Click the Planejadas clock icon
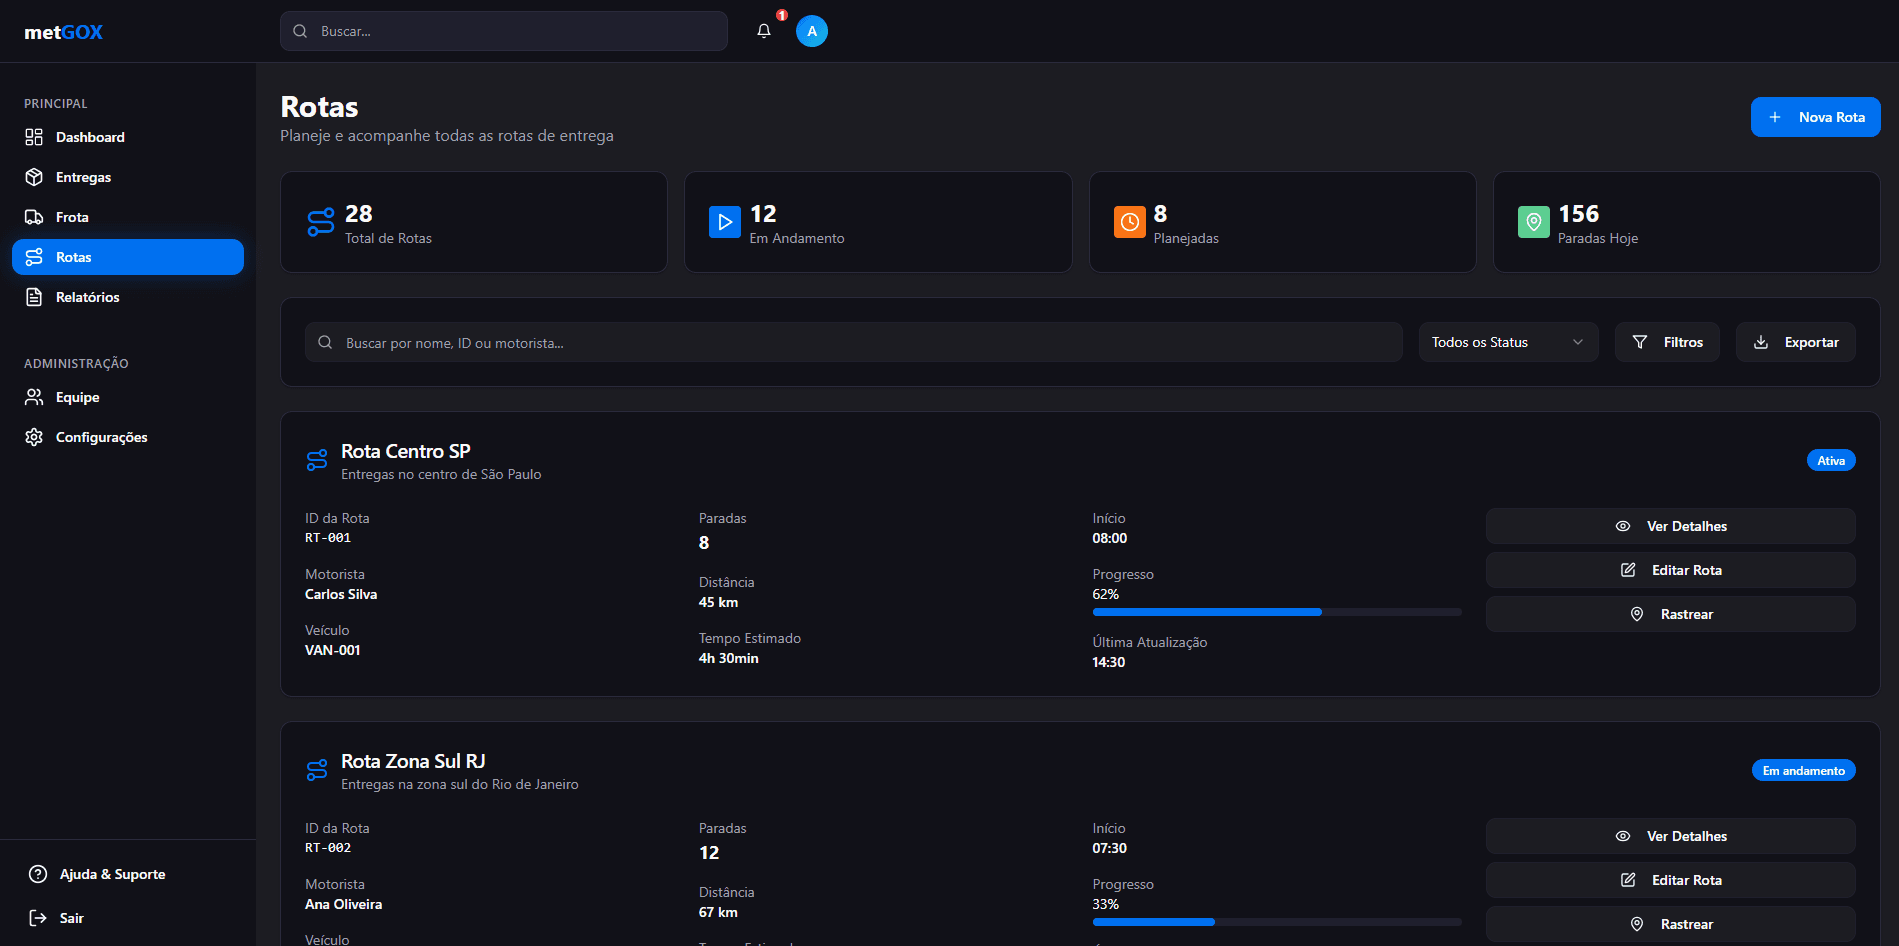Image resolution: width=1899 pixels, height=946 pixels. (x=1130, y=222)
